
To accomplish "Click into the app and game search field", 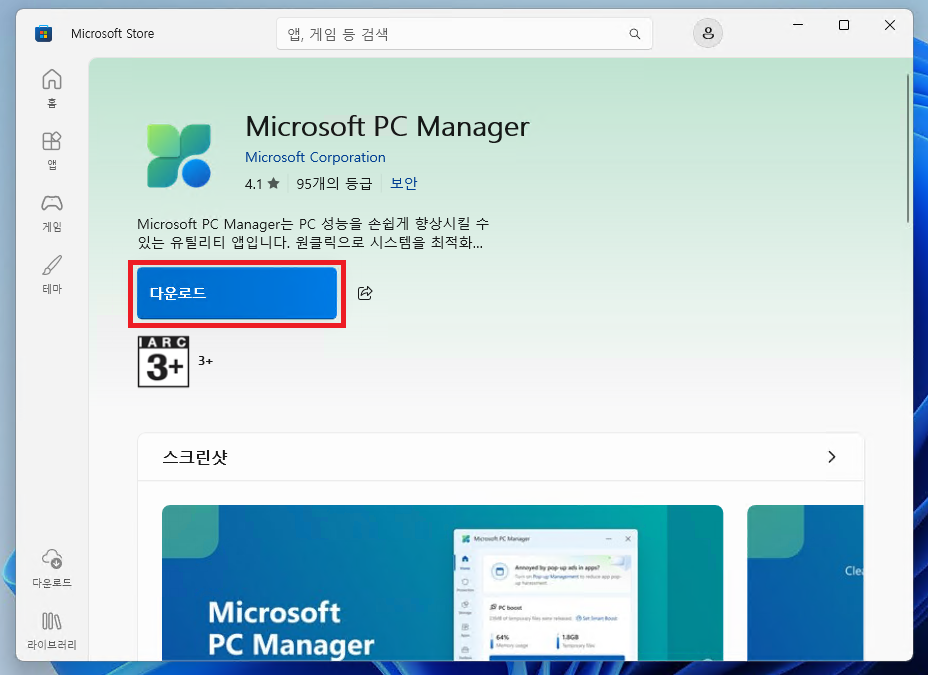I will pyautogui.click(x=455, y=34).
